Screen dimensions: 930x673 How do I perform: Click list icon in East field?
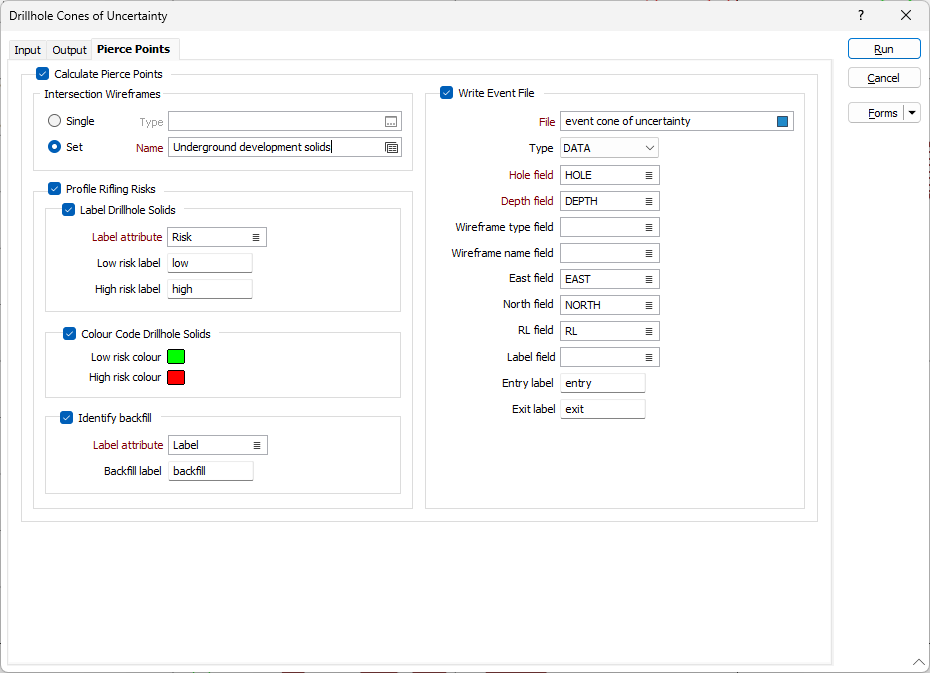648,279
